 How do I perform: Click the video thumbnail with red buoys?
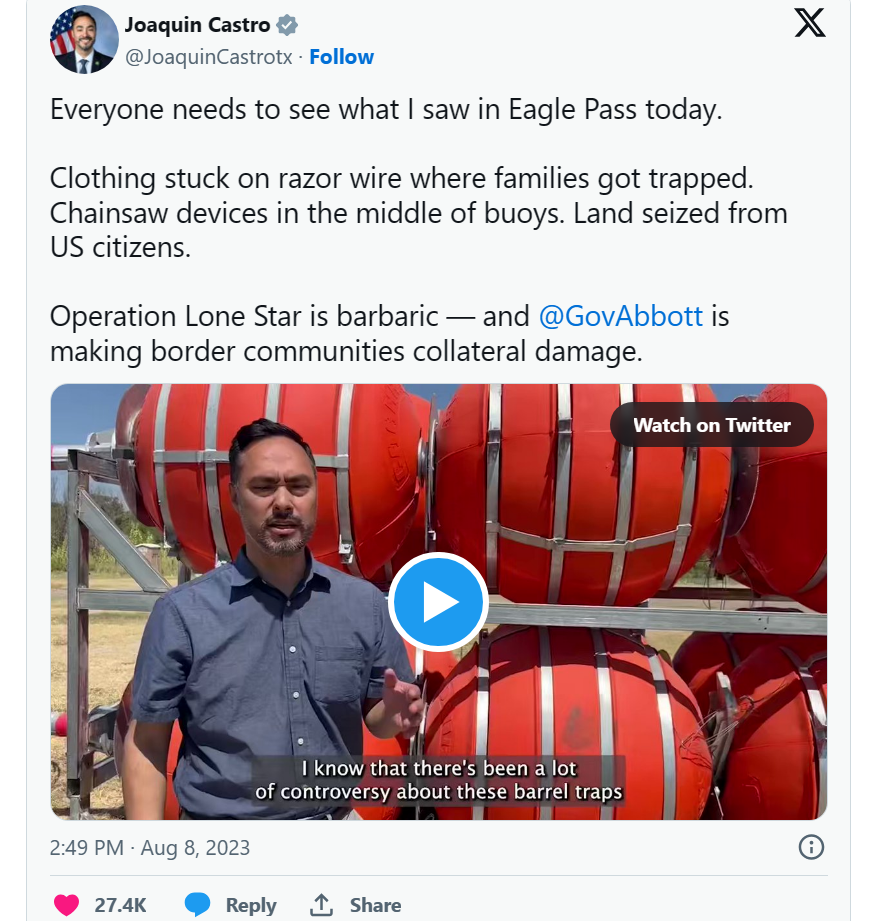[439, 601]
